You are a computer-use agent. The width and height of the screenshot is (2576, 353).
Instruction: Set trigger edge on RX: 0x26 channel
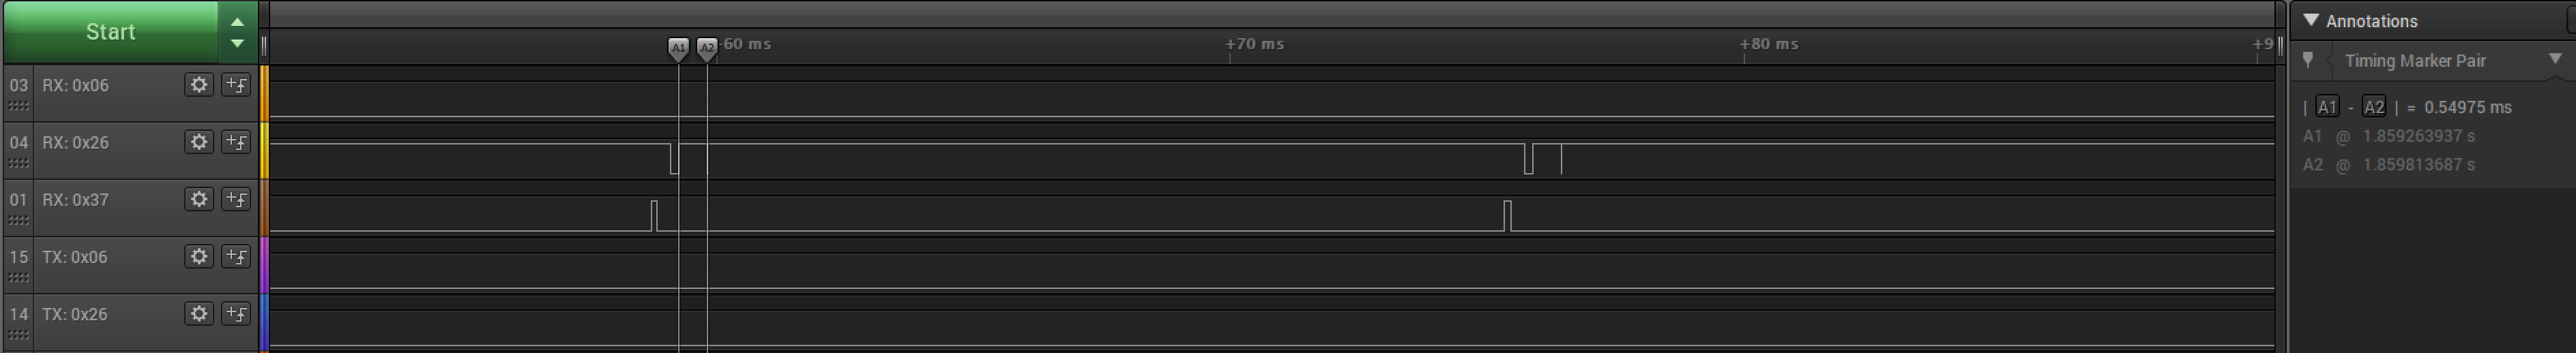click(x=236, y=142)
